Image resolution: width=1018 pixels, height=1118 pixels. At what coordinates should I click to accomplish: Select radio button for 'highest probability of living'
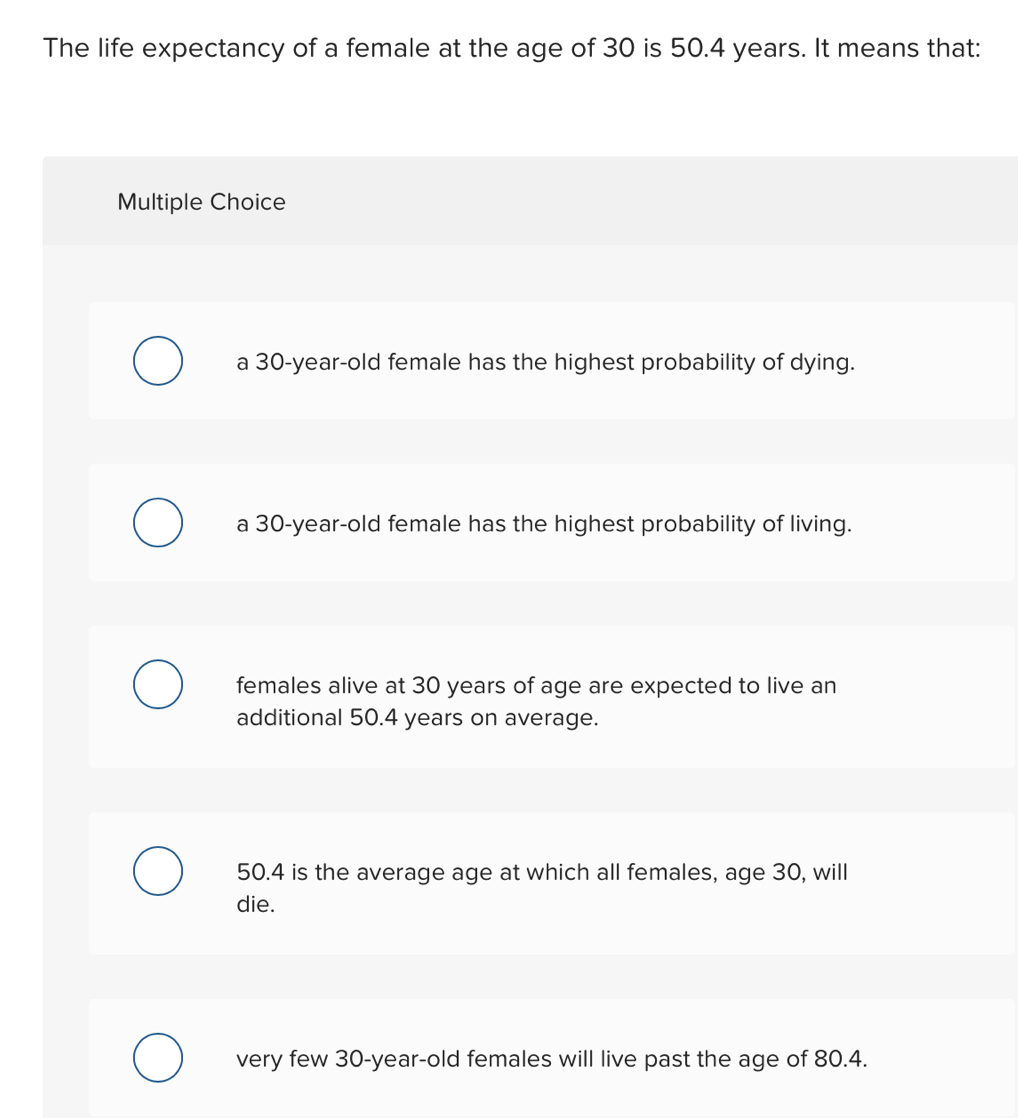click(x=158, y=524)
